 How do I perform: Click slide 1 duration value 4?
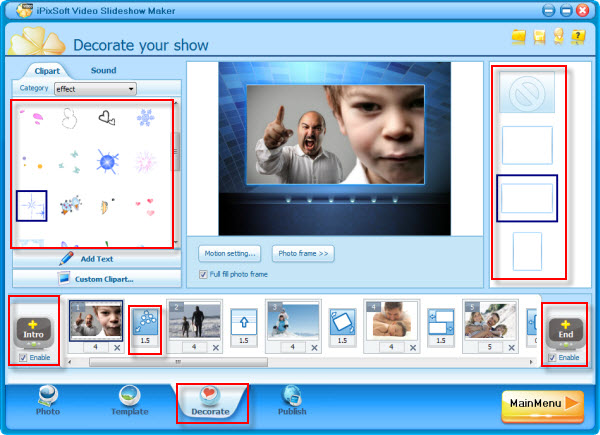[x=96, y=347]
